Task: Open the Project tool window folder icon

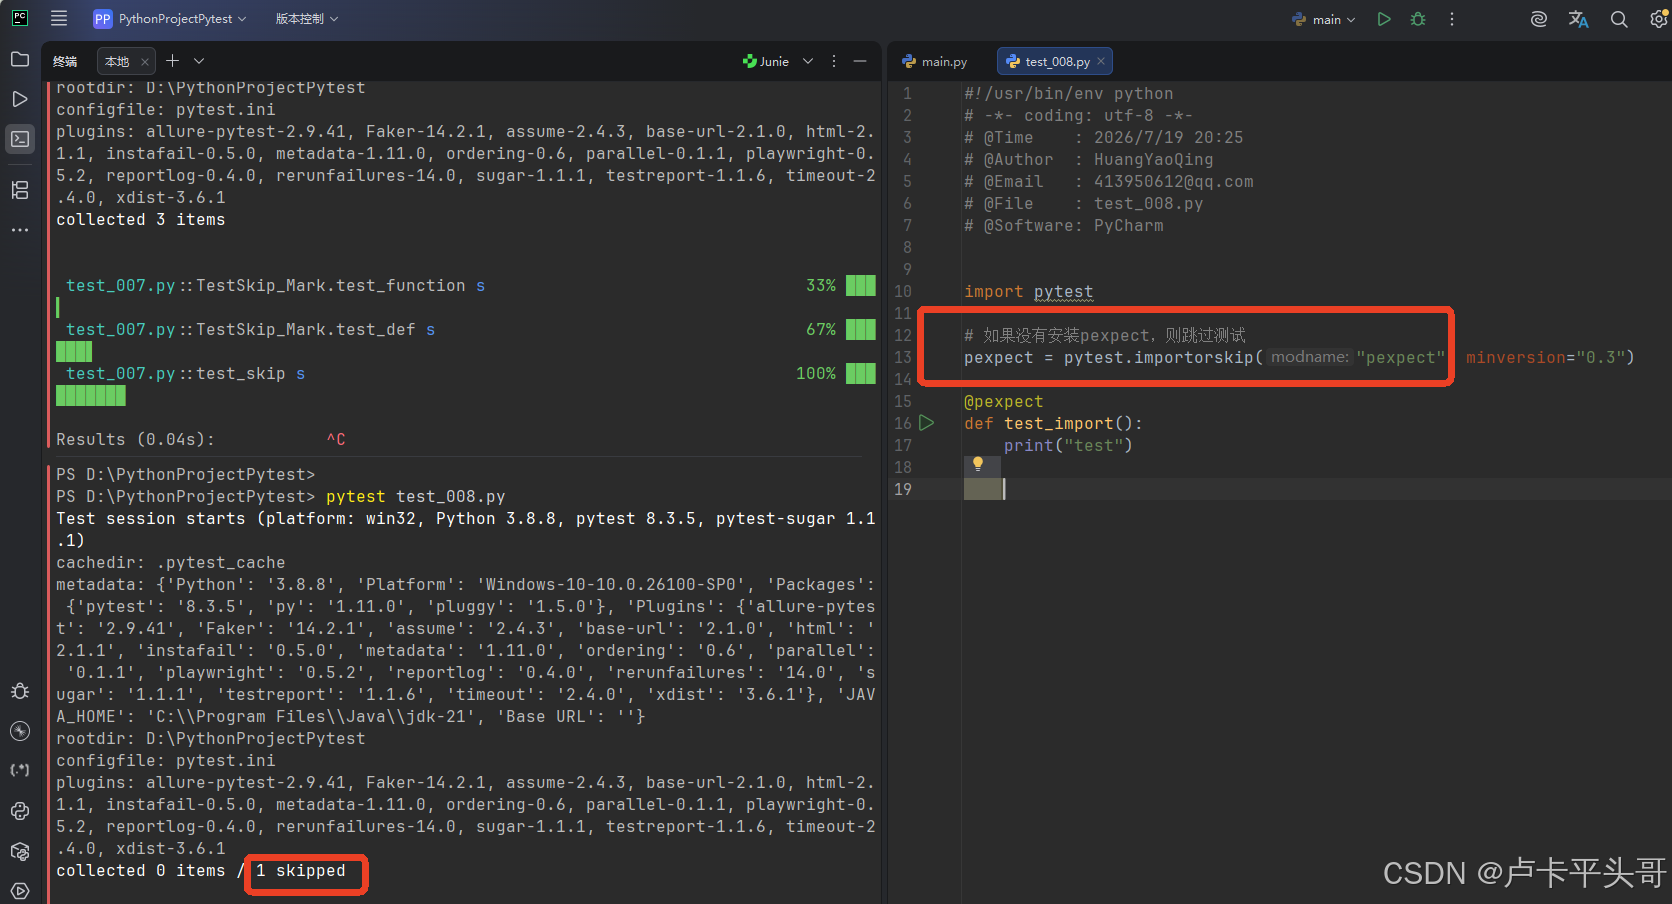Action: pos(20,59)
